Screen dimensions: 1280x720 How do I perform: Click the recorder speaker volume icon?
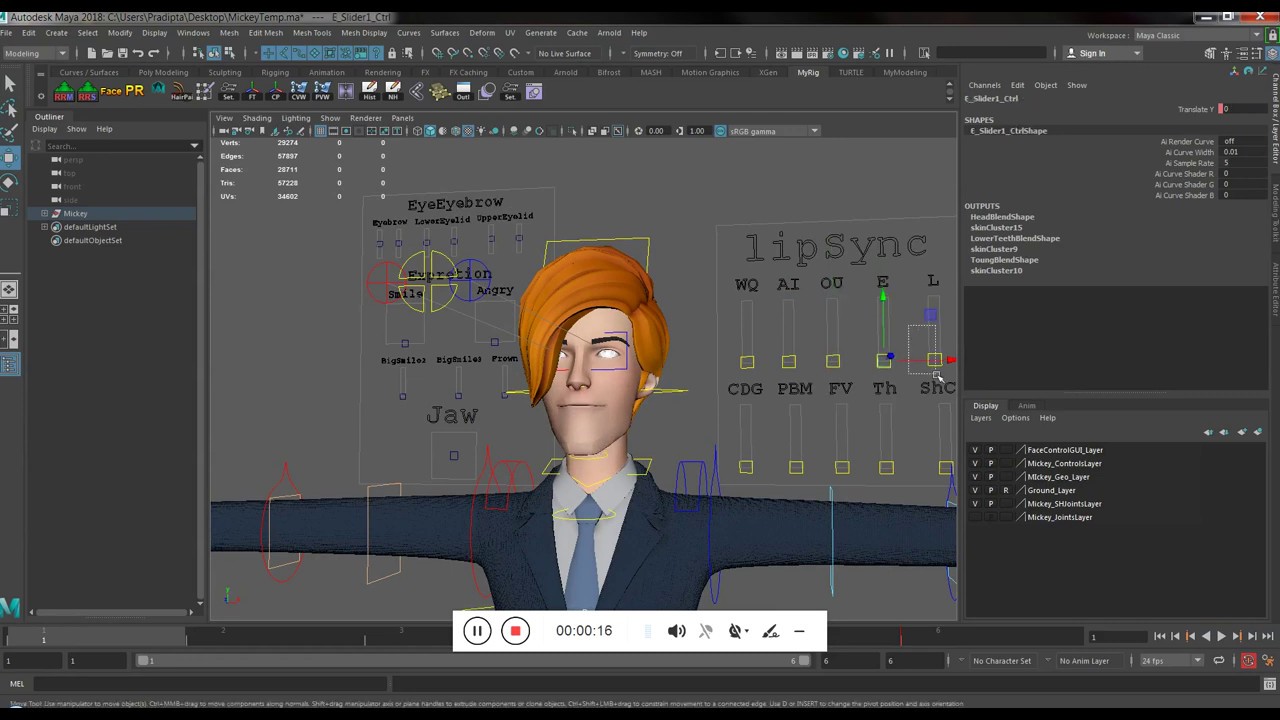coord(677,631)
